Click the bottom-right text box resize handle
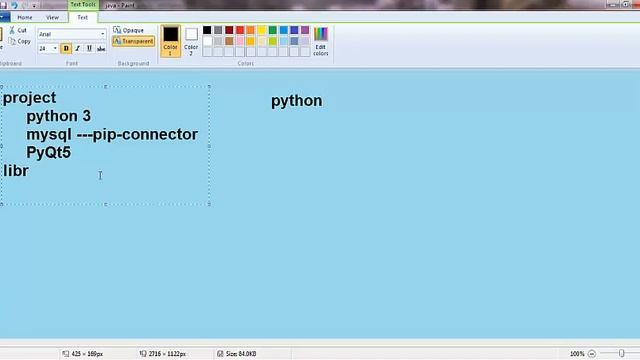 click(x=209, y=204)
